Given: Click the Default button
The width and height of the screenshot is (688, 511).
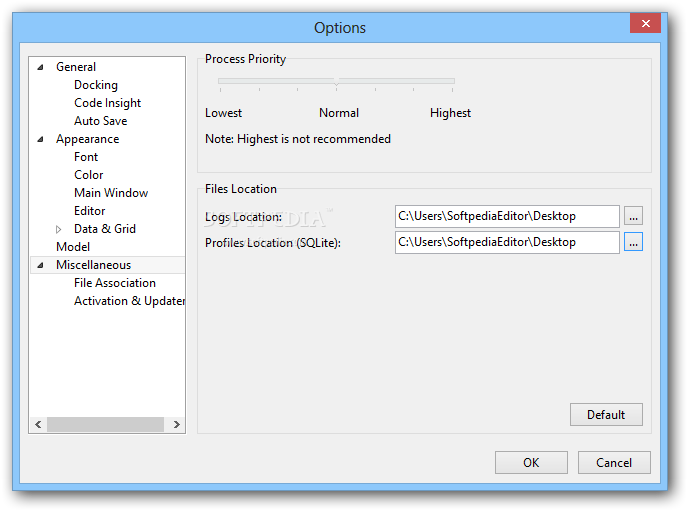Looking at the screenshot, I should click(x=606, y=415).
